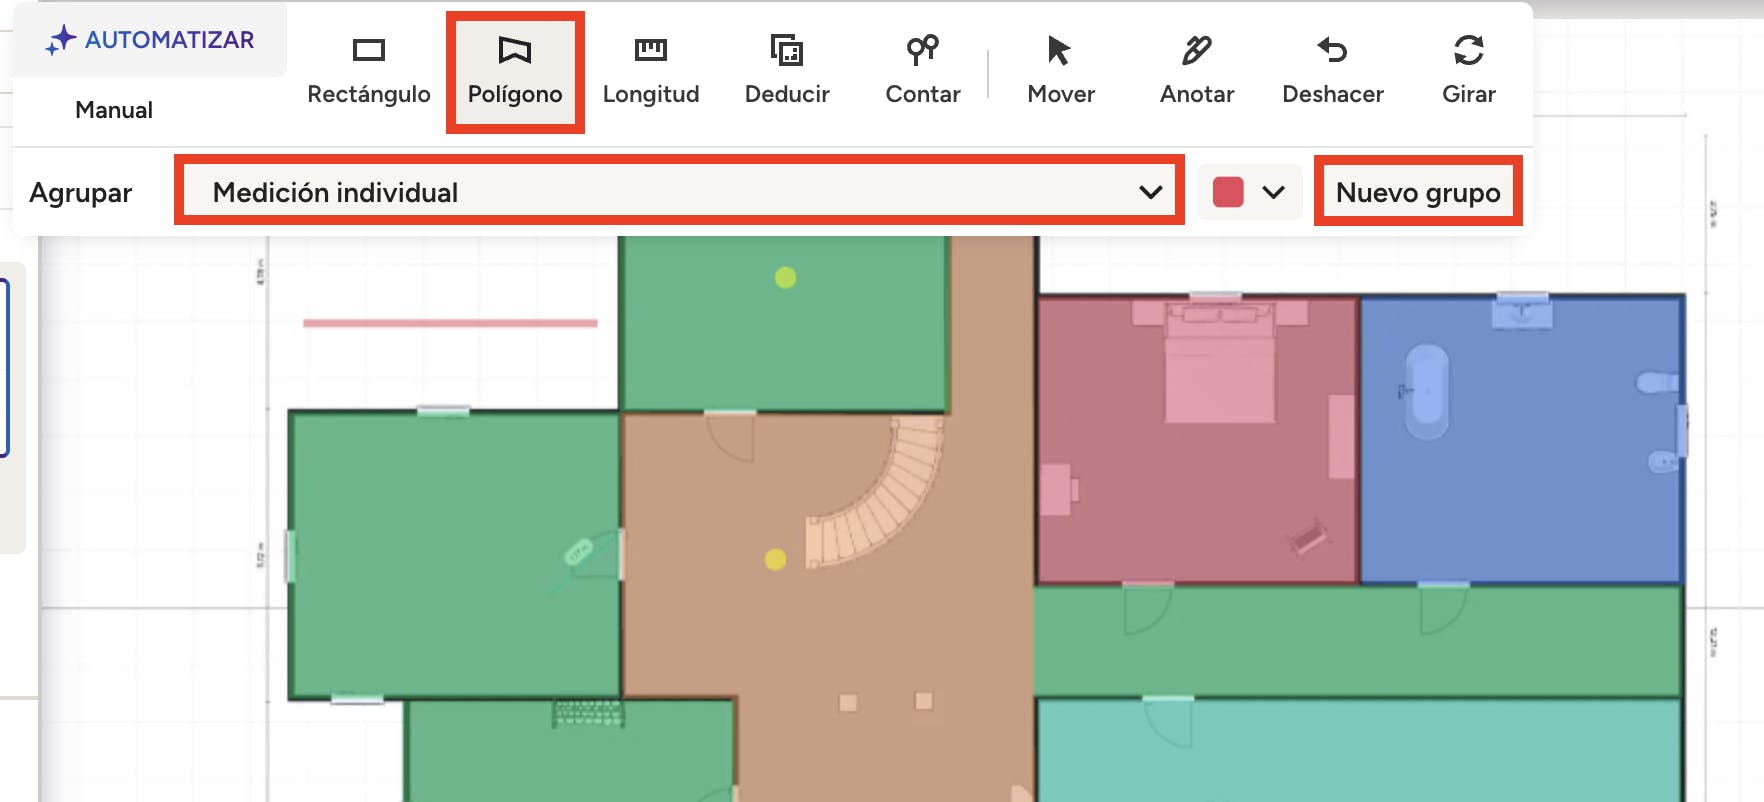This screenshot has width=1764, height=802.
Task: Pick the Contar counting tool
Action: (922, 71)
